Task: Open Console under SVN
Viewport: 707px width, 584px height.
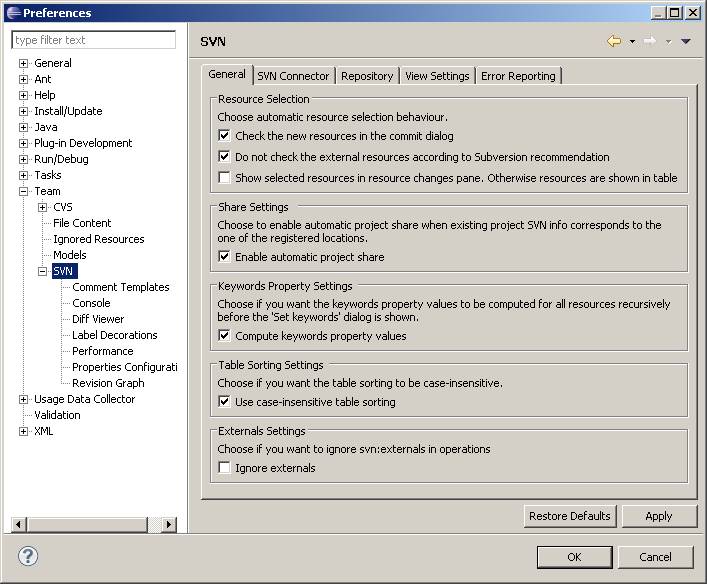Action: [x=91, y=303]
